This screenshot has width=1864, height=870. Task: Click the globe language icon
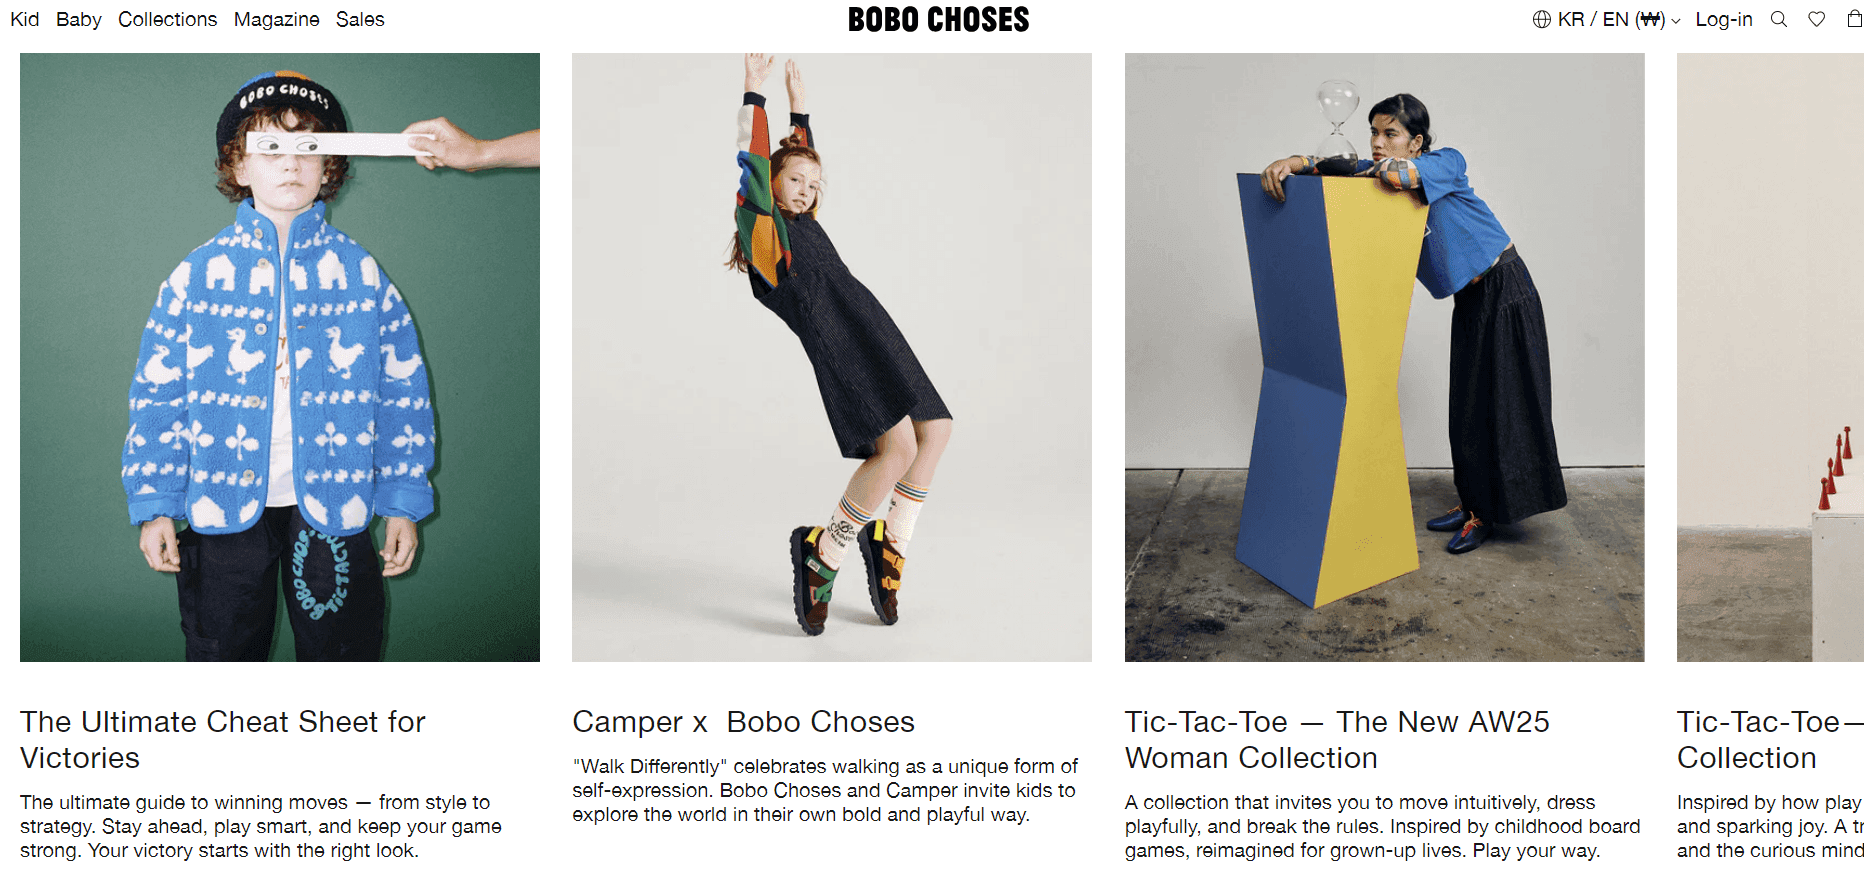tap(1542, 19)
